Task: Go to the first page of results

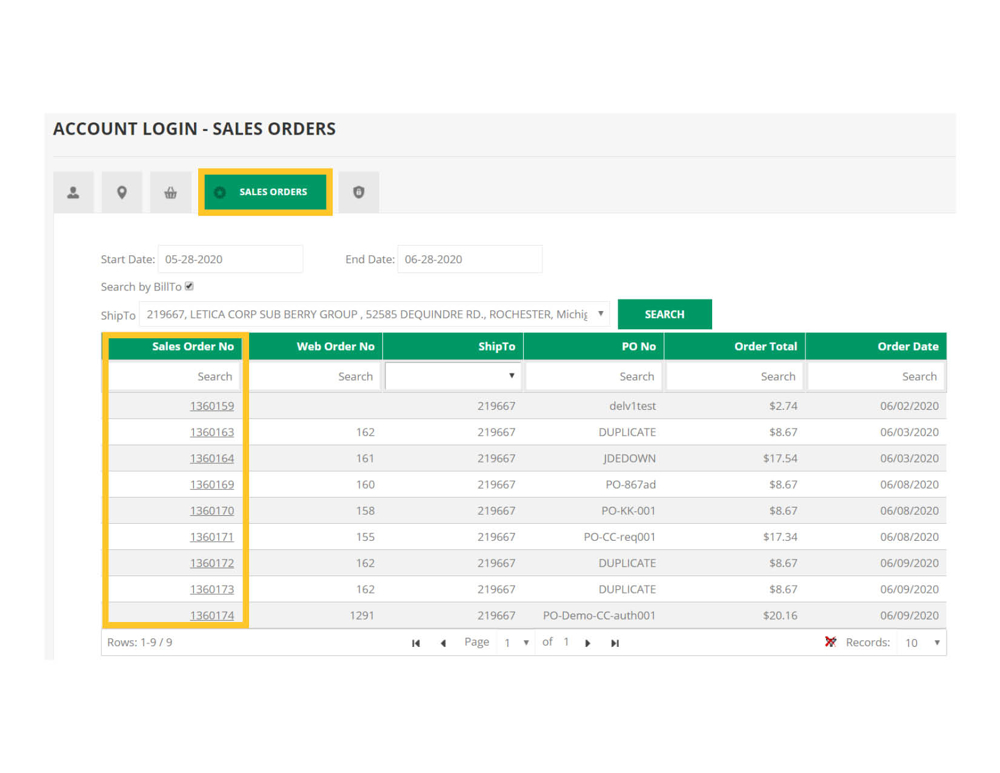Action: (416, 643)
